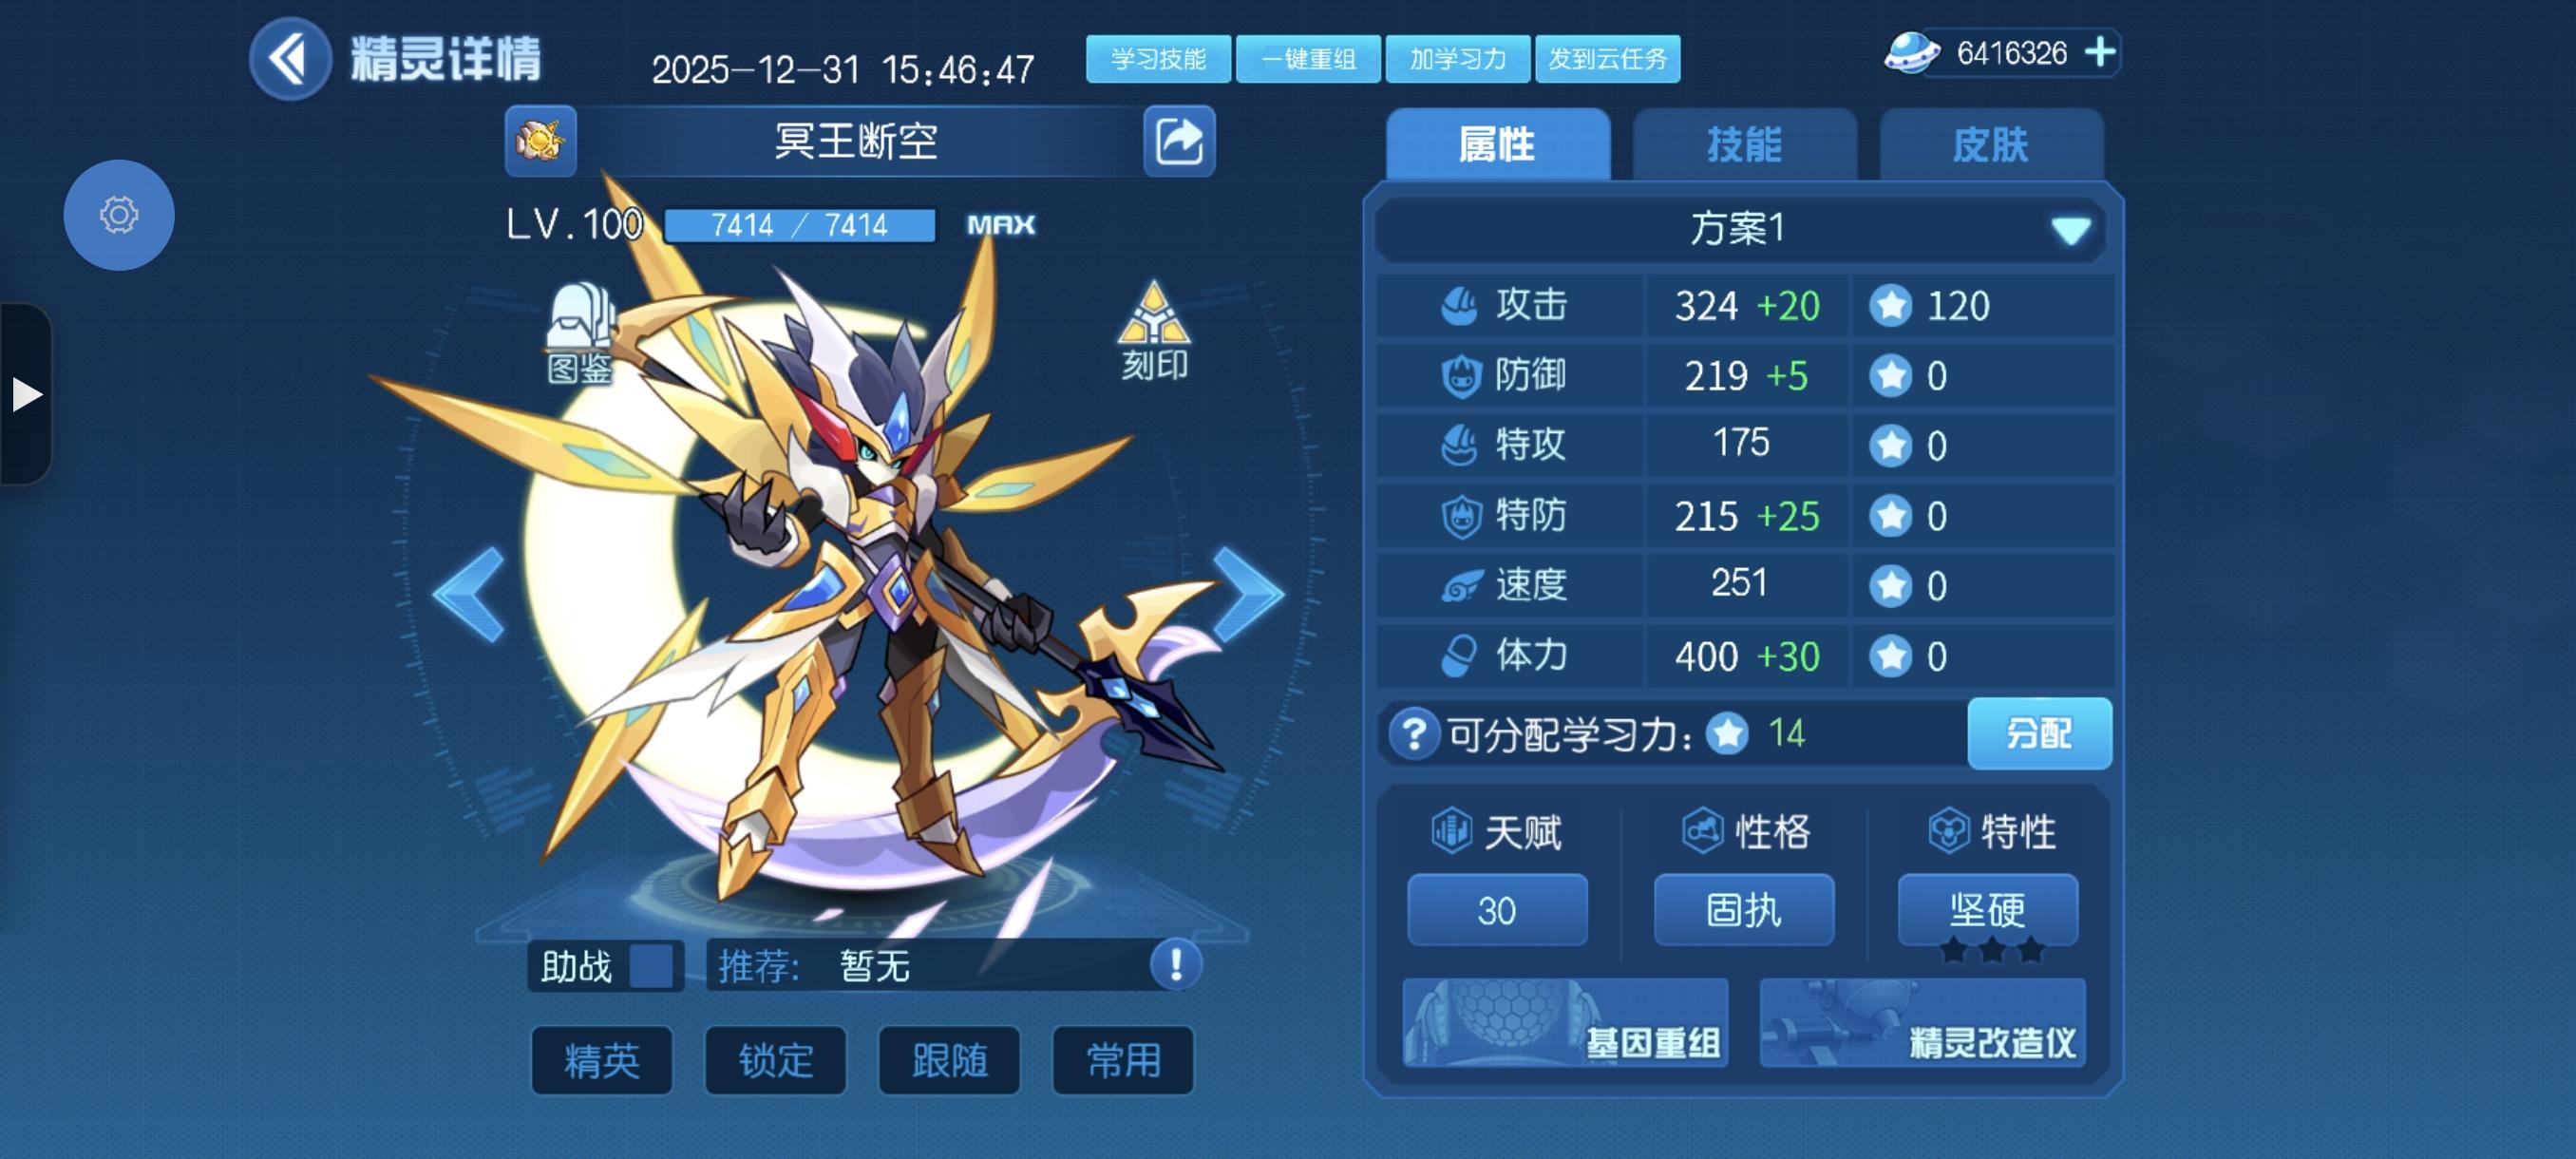Click the 分配 allocate button
The width and height of the screenshot is (2576, 1159).
[x=2039, y=733]
